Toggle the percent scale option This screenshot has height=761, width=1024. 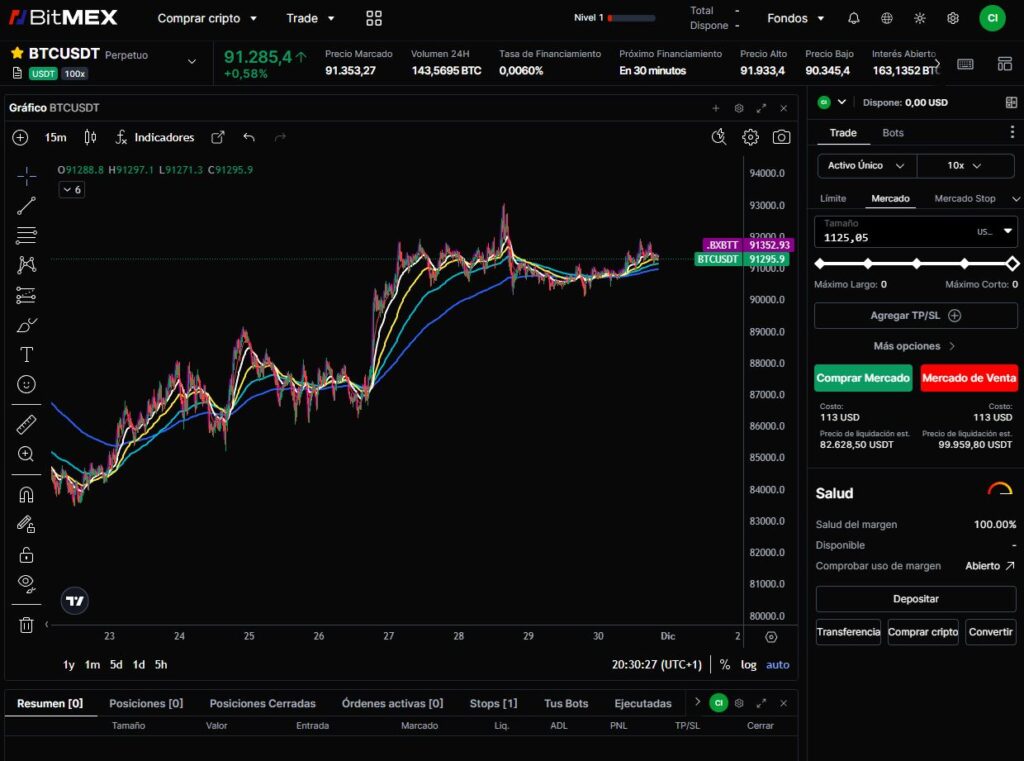pos(725,665)
